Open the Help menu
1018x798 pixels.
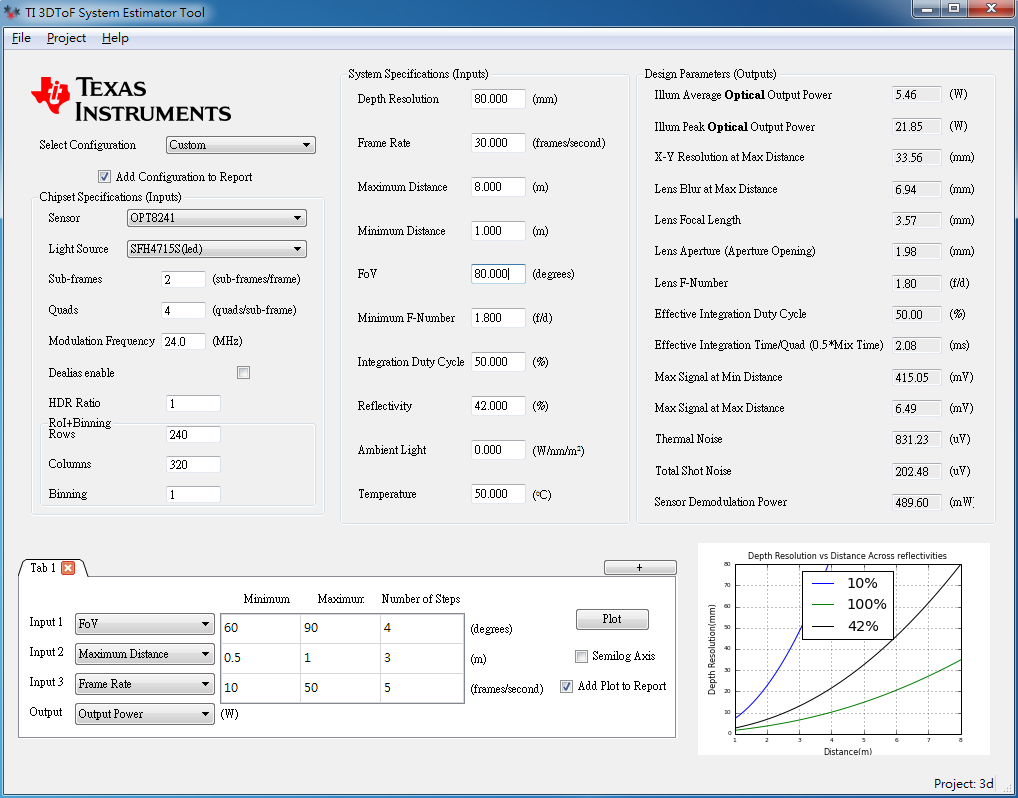click(x=116, y=38)
